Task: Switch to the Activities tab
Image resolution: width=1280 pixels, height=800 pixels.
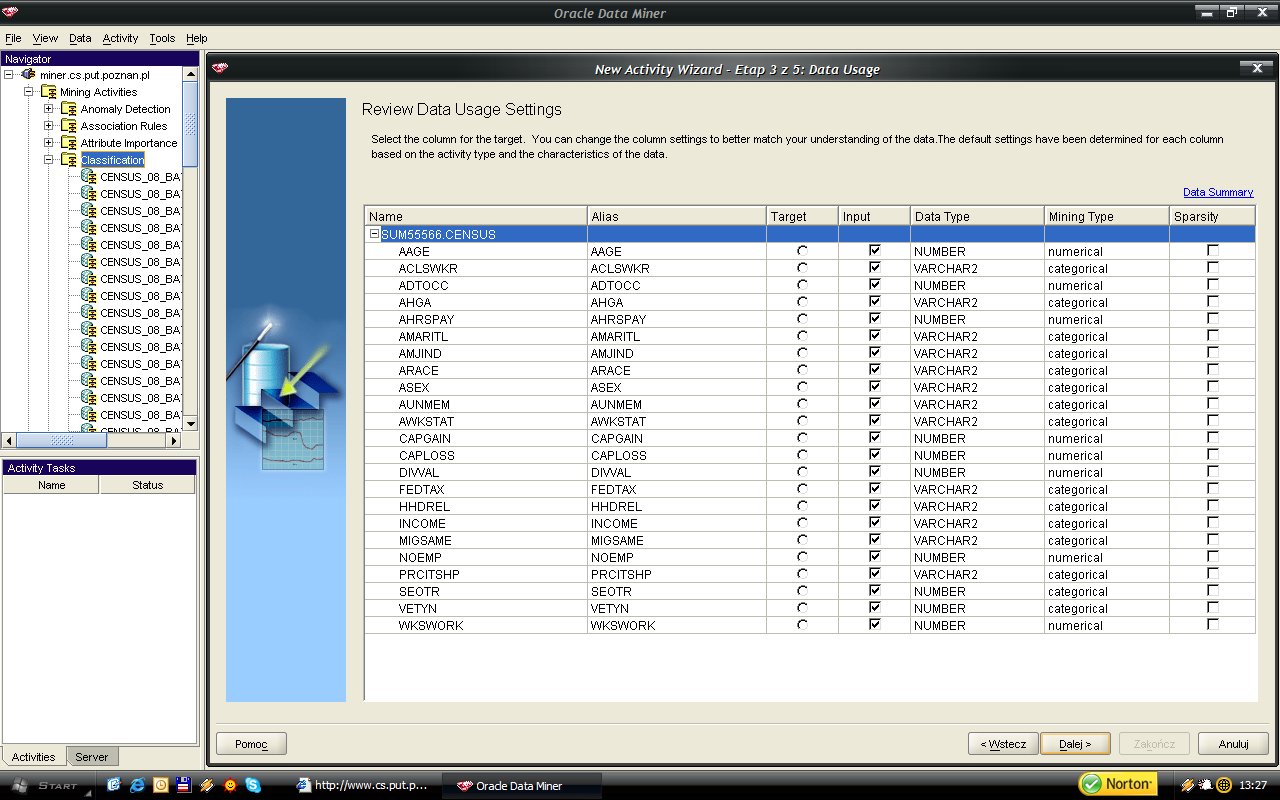Action: [x=34, y=757]
